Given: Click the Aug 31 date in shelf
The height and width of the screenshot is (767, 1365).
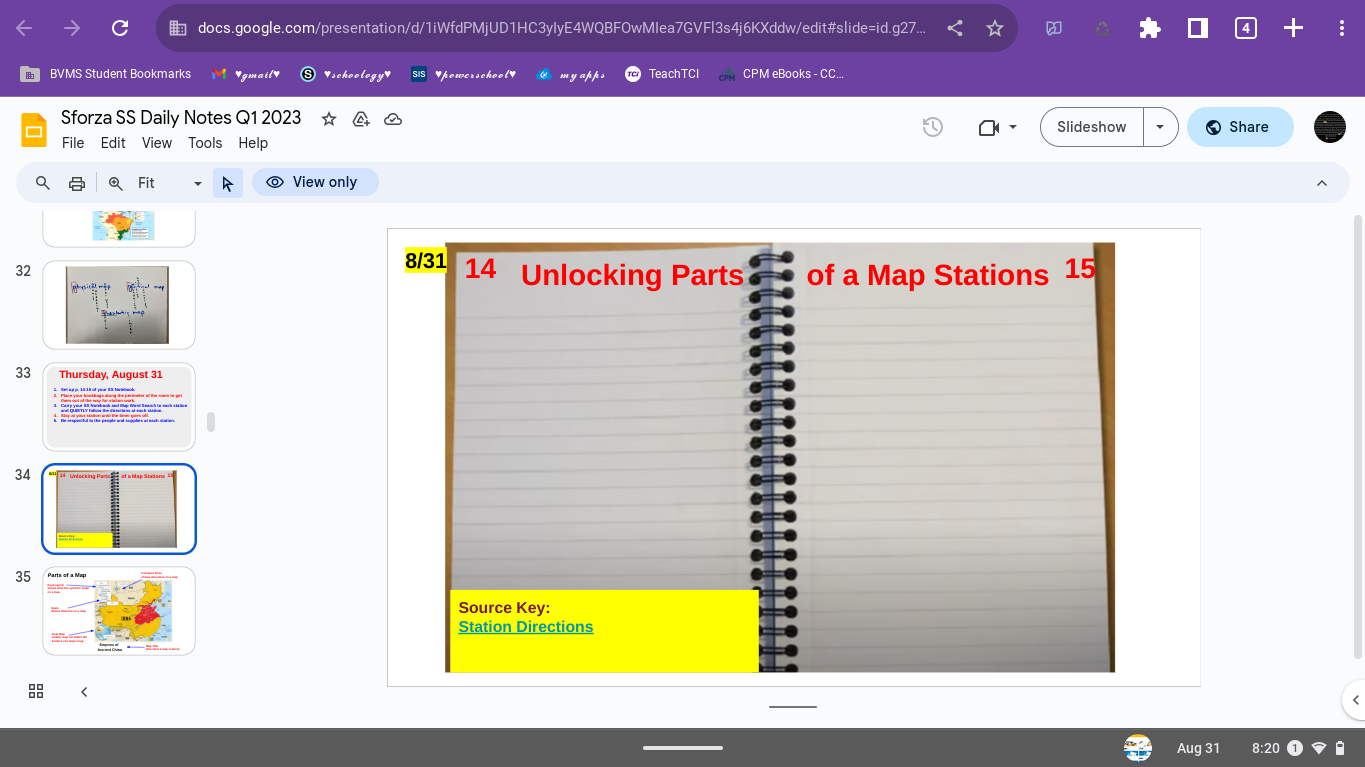Looking at the screenshot, I should click(1199, 748).
